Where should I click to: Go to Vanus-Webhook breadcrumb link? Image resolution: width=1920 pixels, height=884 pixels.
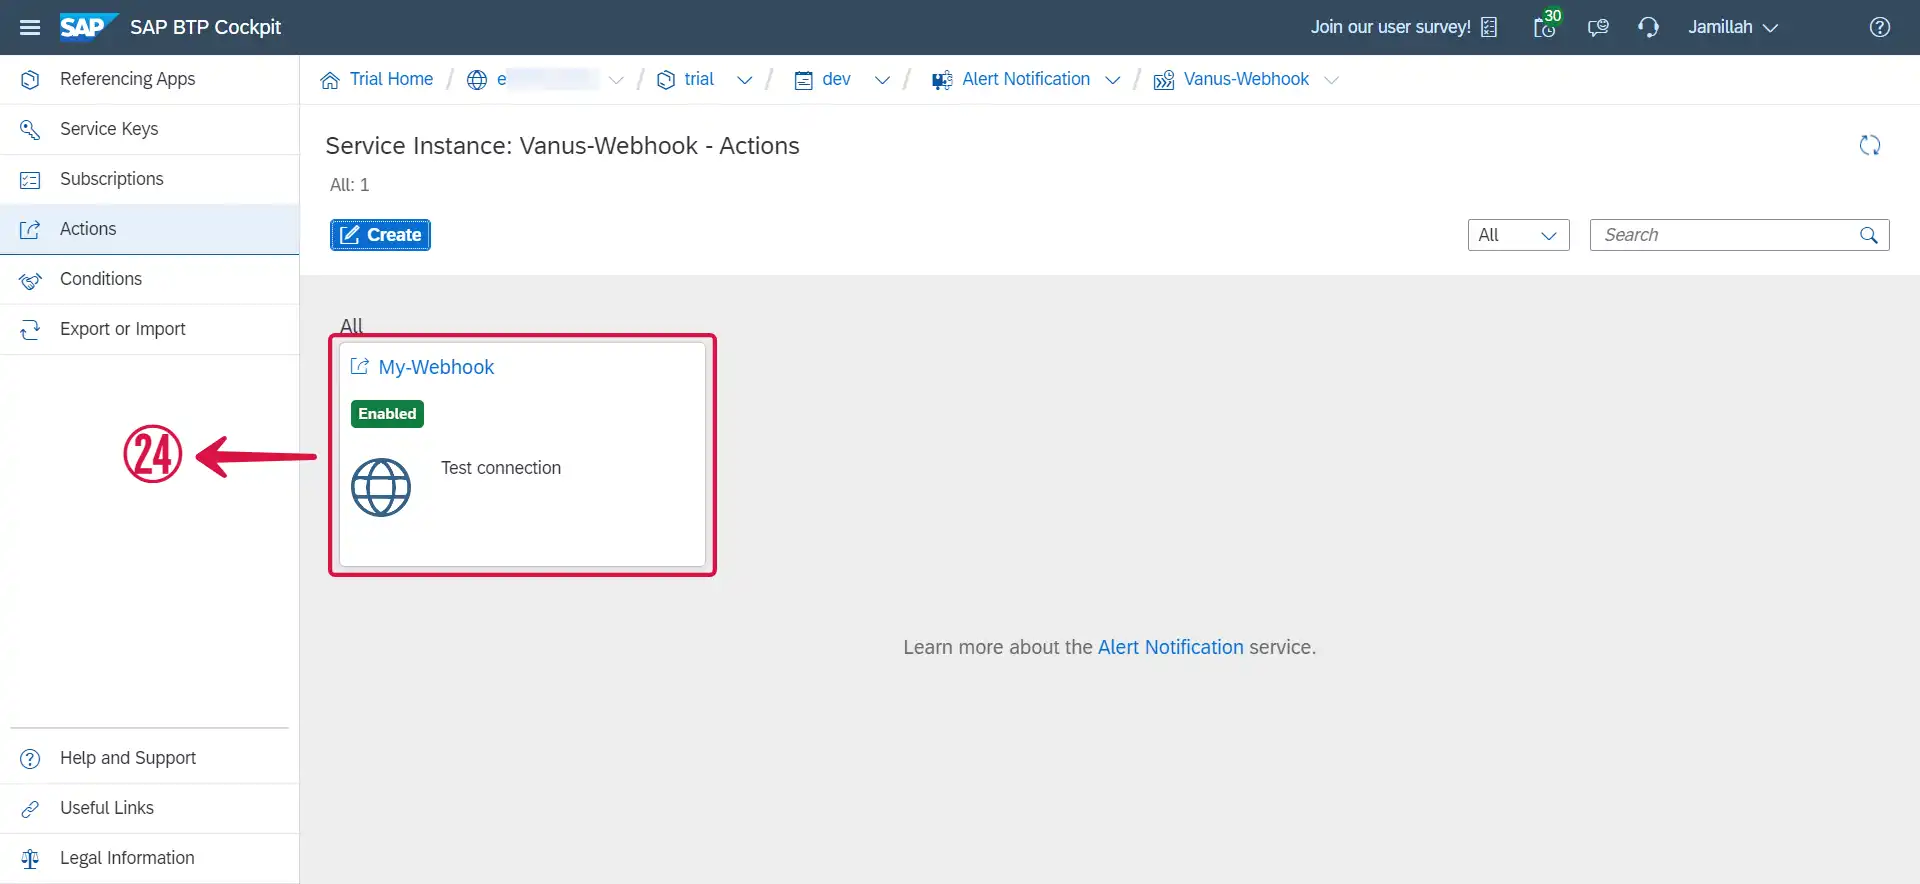click(x=1246, y=79)
